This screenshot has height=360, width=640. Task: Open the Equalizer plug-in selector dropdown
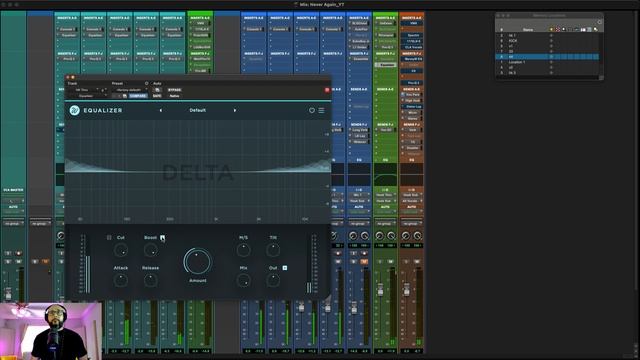tap(88, 96)
